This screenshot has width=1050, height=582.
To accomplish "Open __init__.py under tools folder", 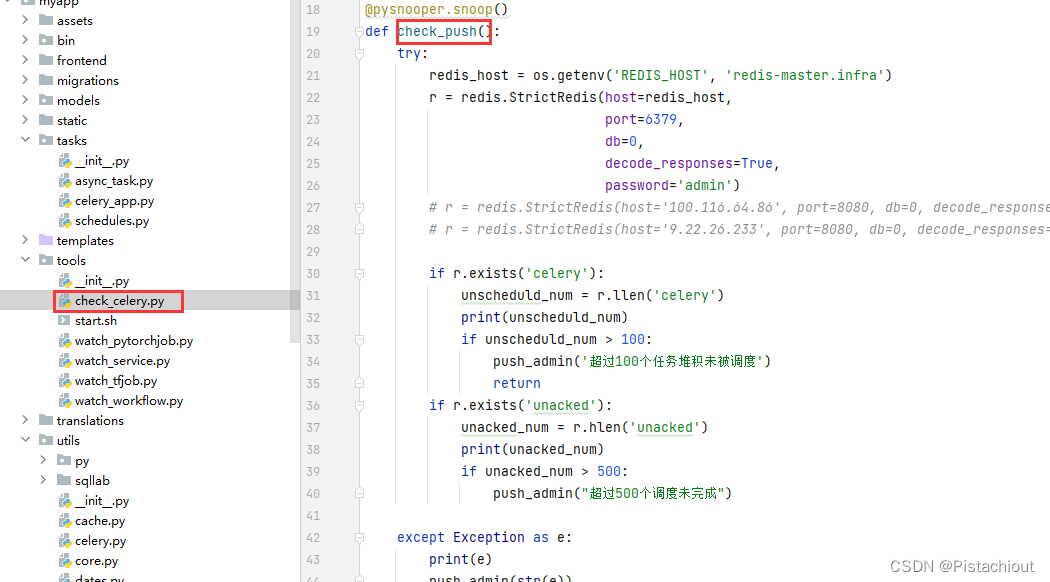I will 102,281.
